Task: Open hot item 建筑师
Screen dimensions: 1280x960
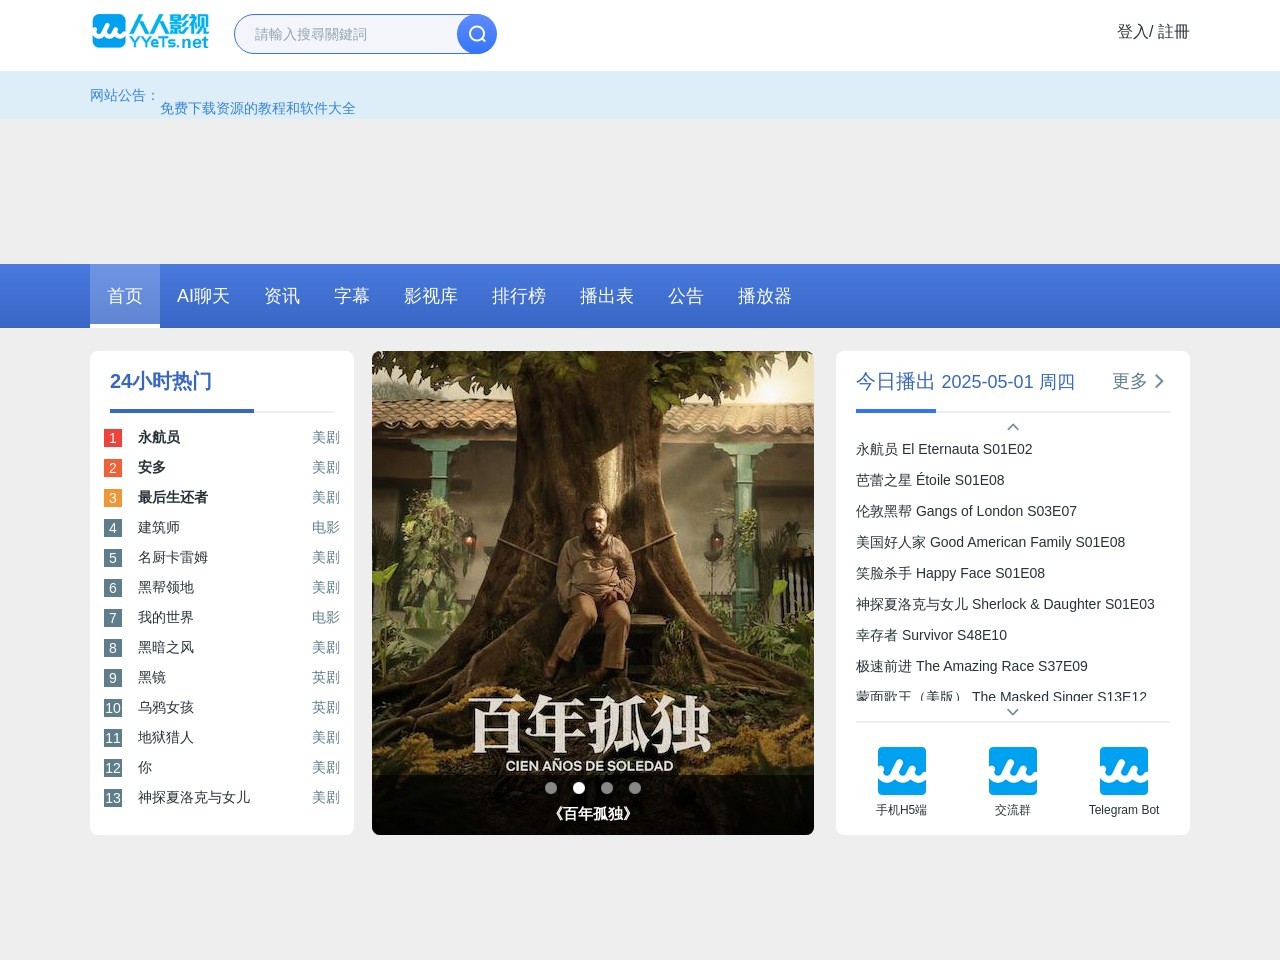Action: [x=159, y=527]
